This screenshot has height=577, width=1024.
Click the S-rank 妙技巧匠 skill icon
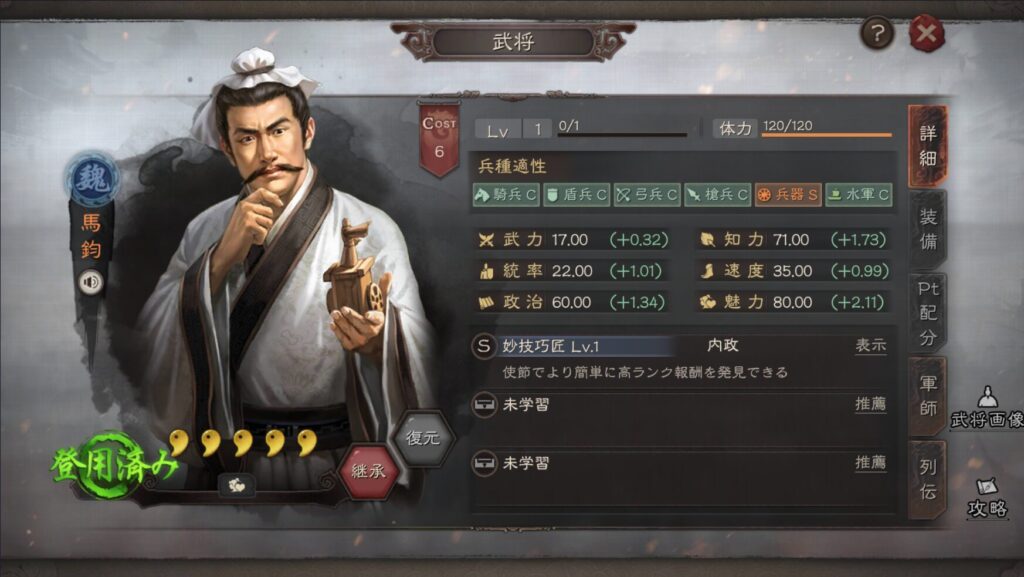(x=483, y=346)
